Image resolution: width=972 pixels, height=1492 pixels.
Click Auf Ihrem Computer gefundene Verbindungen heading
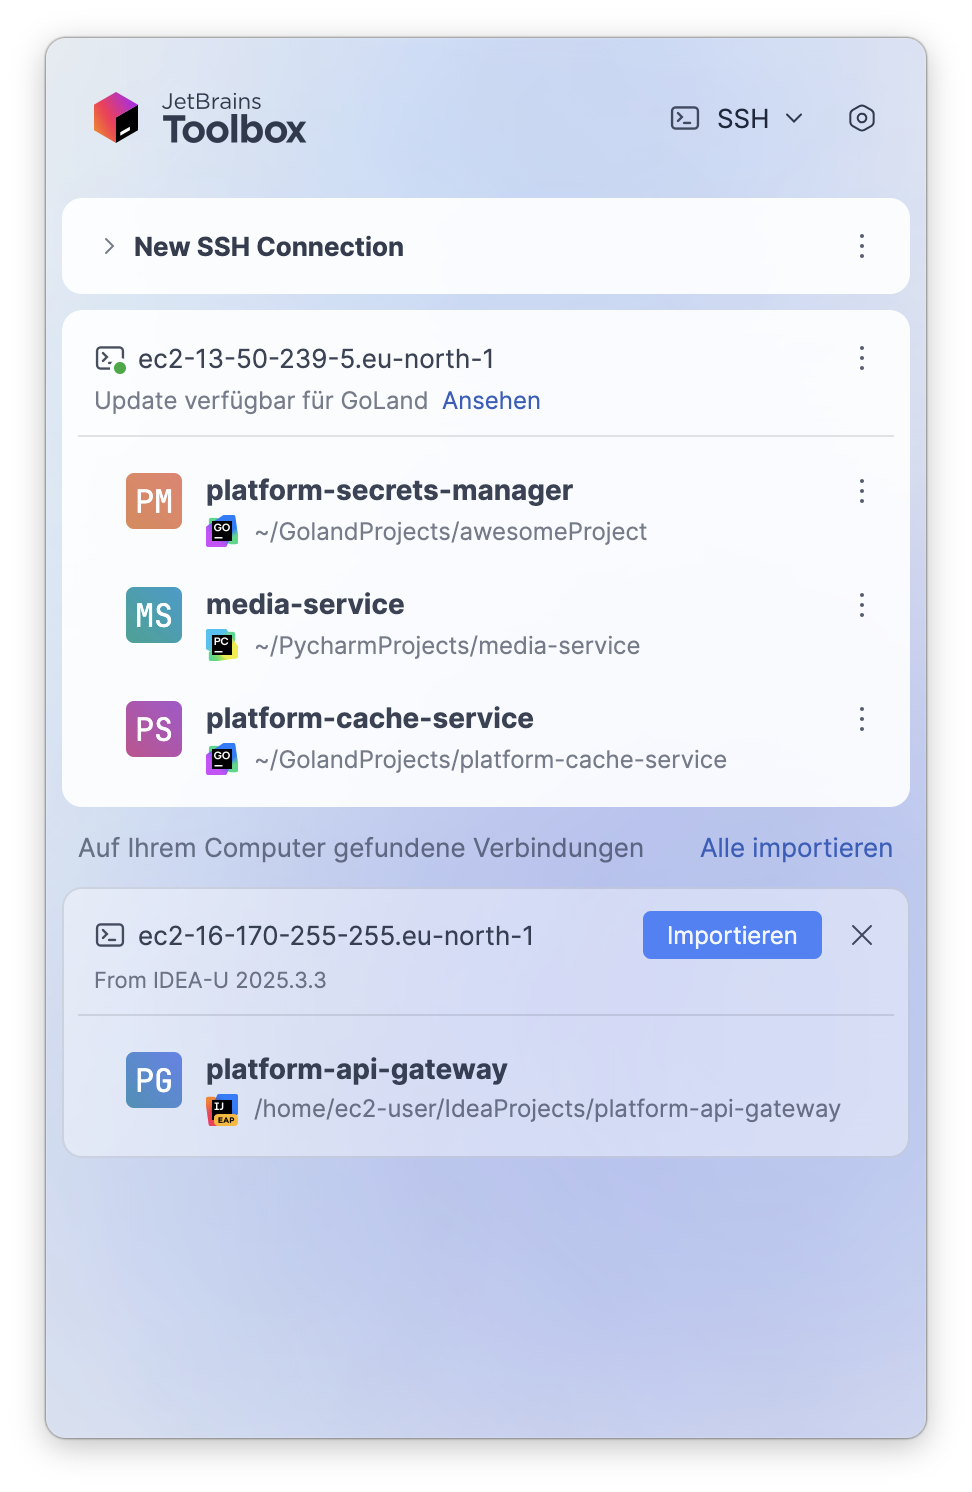pyautogui.click(x=361, y=848)
